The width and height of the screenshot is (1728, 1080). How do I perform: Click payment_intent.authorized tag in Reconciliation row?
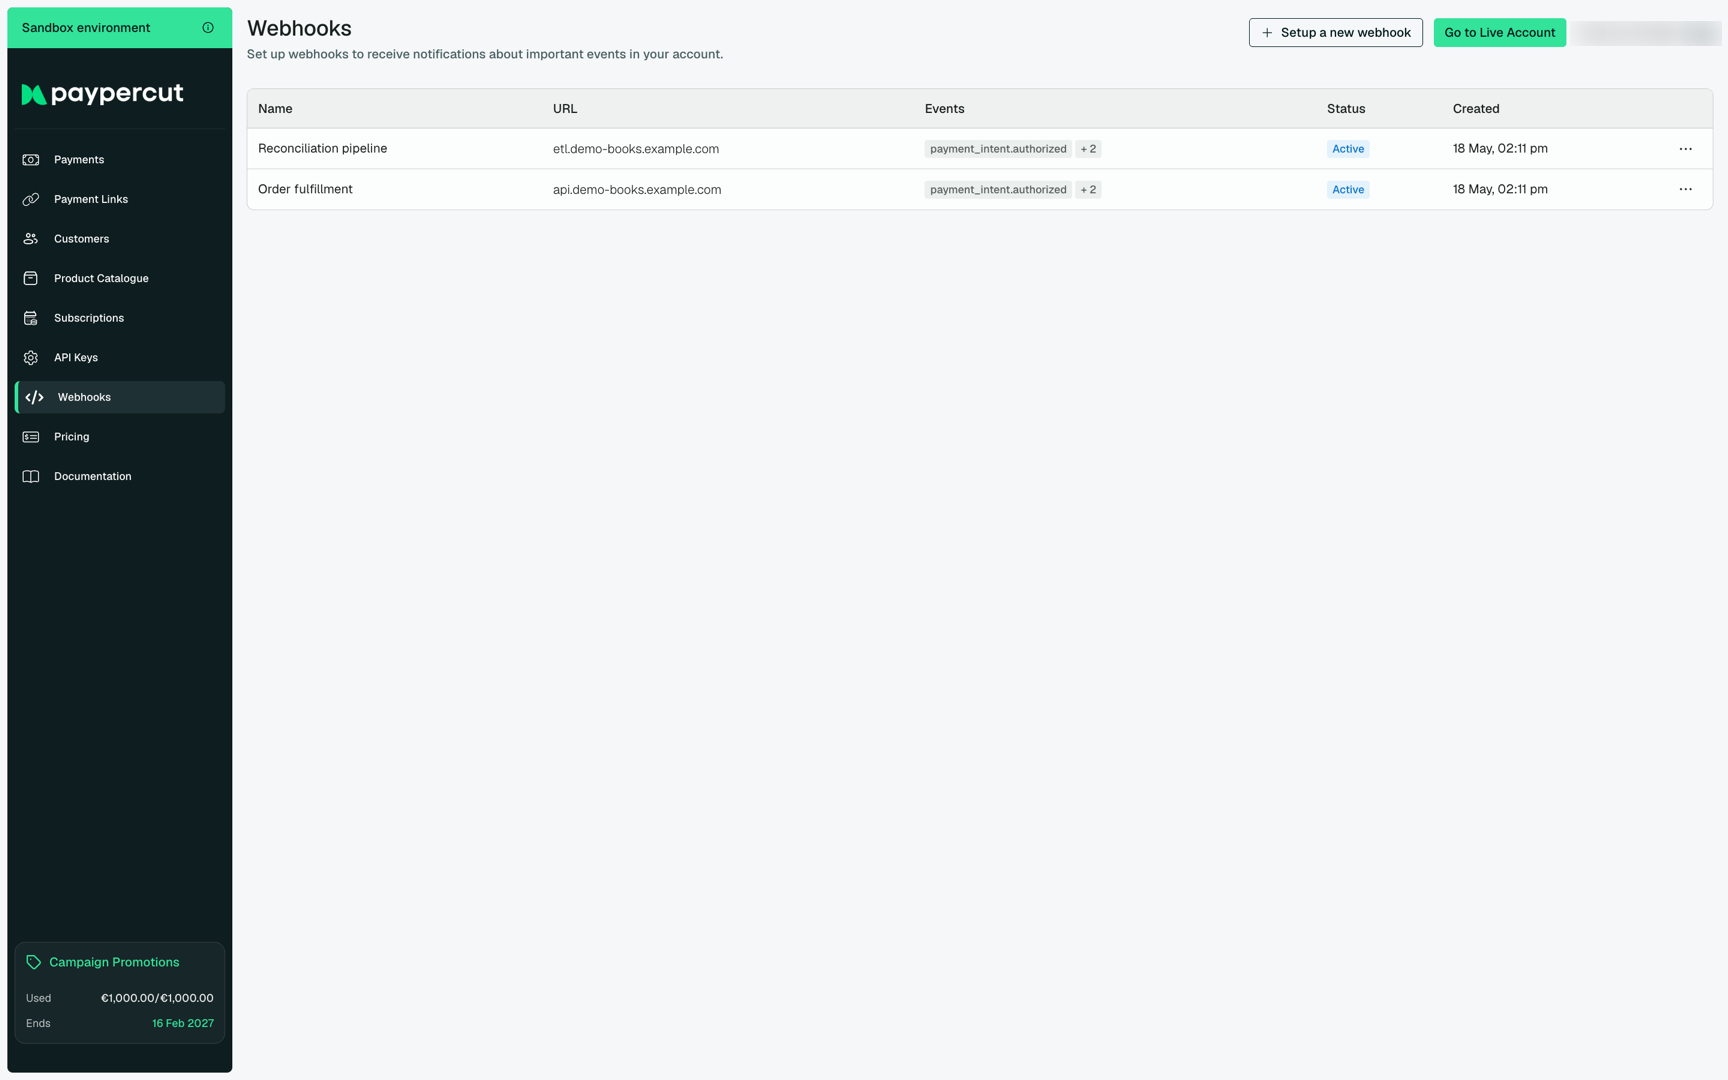(x=998, y=149)
